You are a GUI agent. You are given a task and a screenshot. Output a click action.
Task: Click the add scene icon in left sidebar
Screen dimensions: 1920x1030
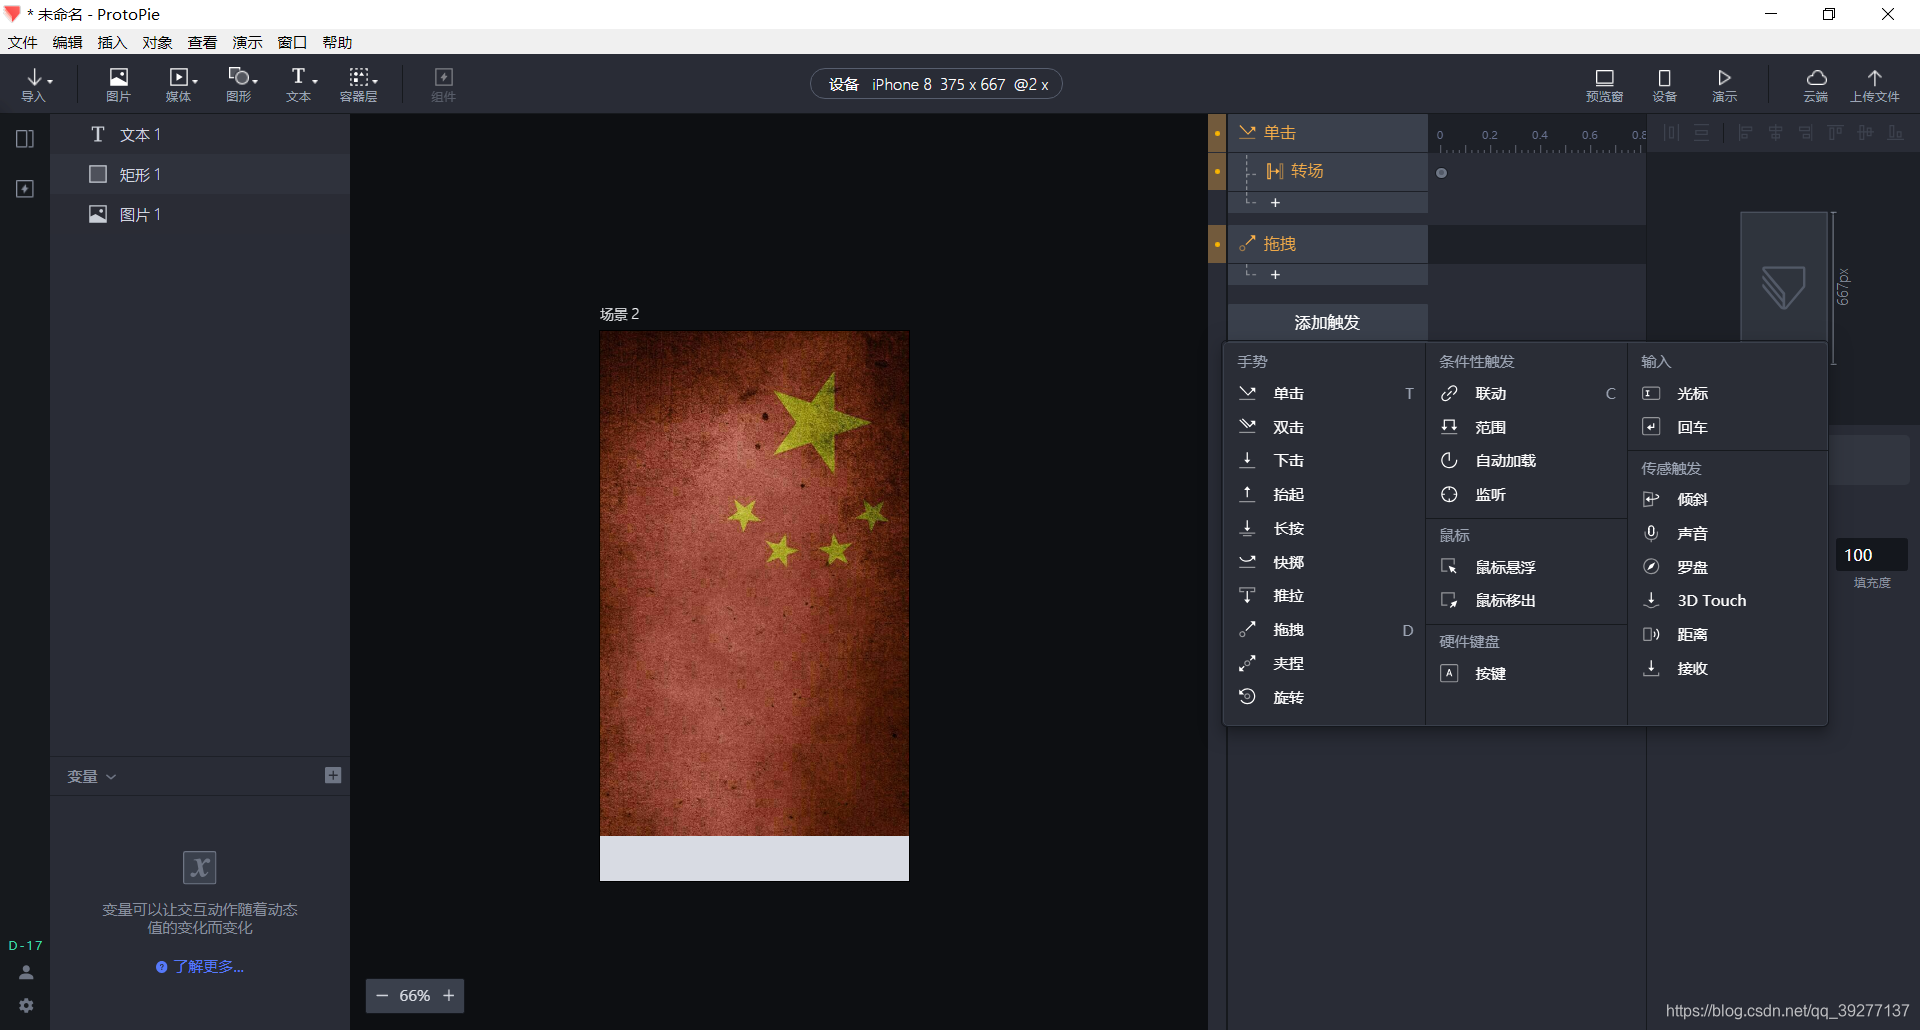tap(25, 189)
